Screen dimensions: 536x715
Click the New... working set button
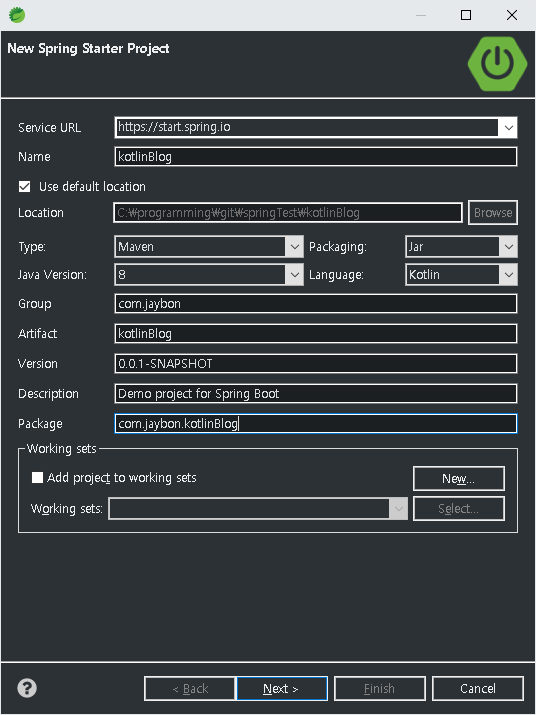tap(458, 478)
